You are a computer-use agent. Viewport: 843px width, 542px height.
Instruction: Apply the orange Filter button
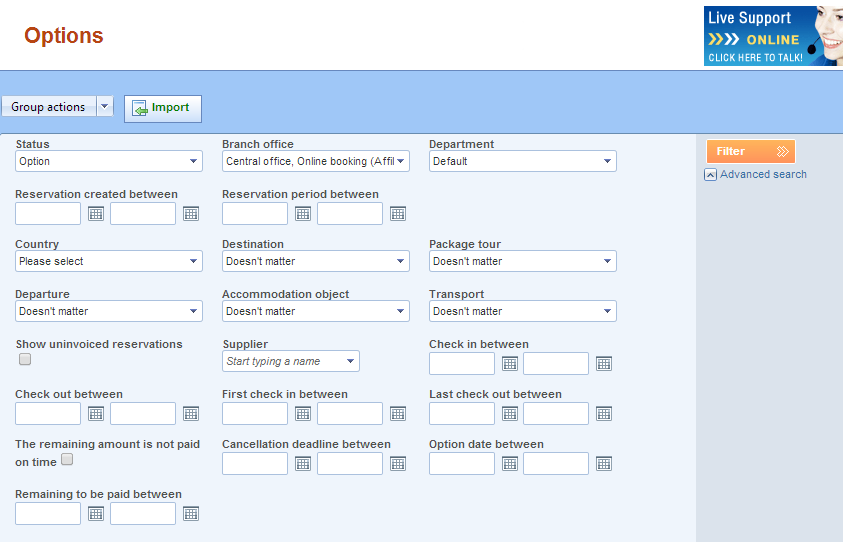point(751,152)
